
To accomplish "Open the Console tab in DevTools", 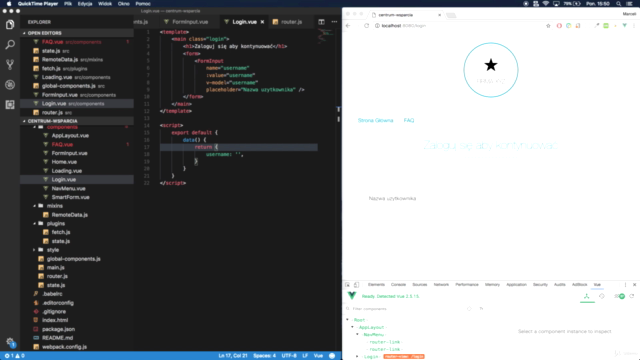I will pos(398,284).
